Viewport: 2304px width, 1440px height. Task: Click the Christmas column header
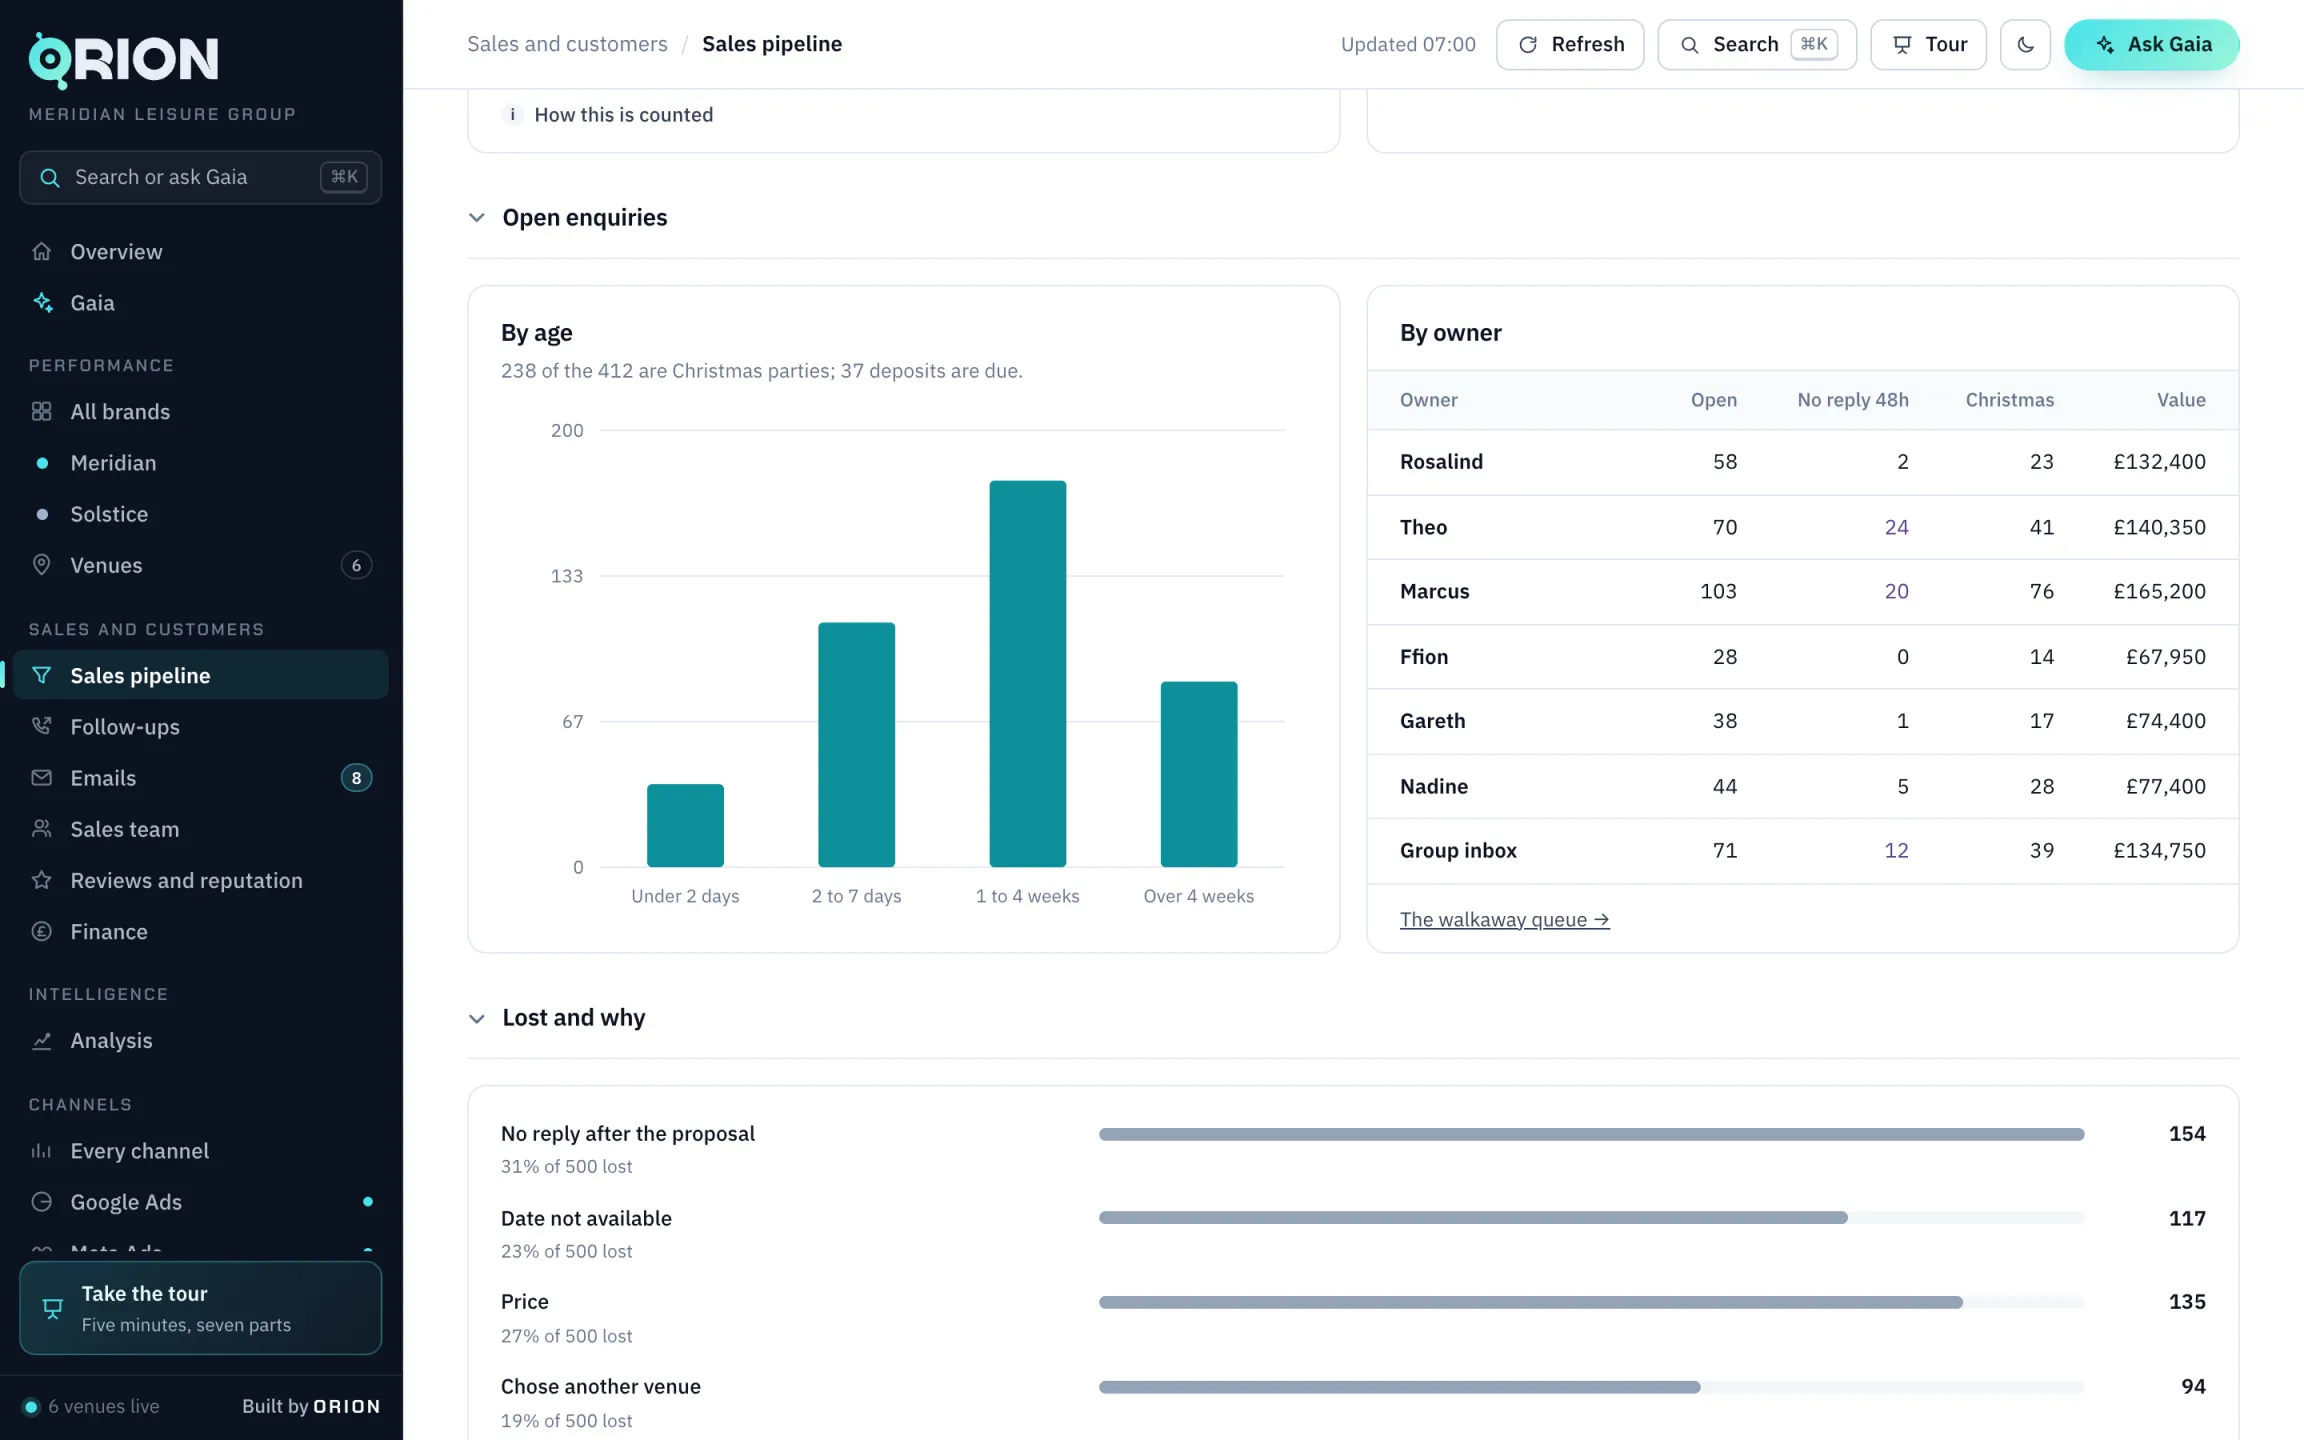[x=2009, y=400]
